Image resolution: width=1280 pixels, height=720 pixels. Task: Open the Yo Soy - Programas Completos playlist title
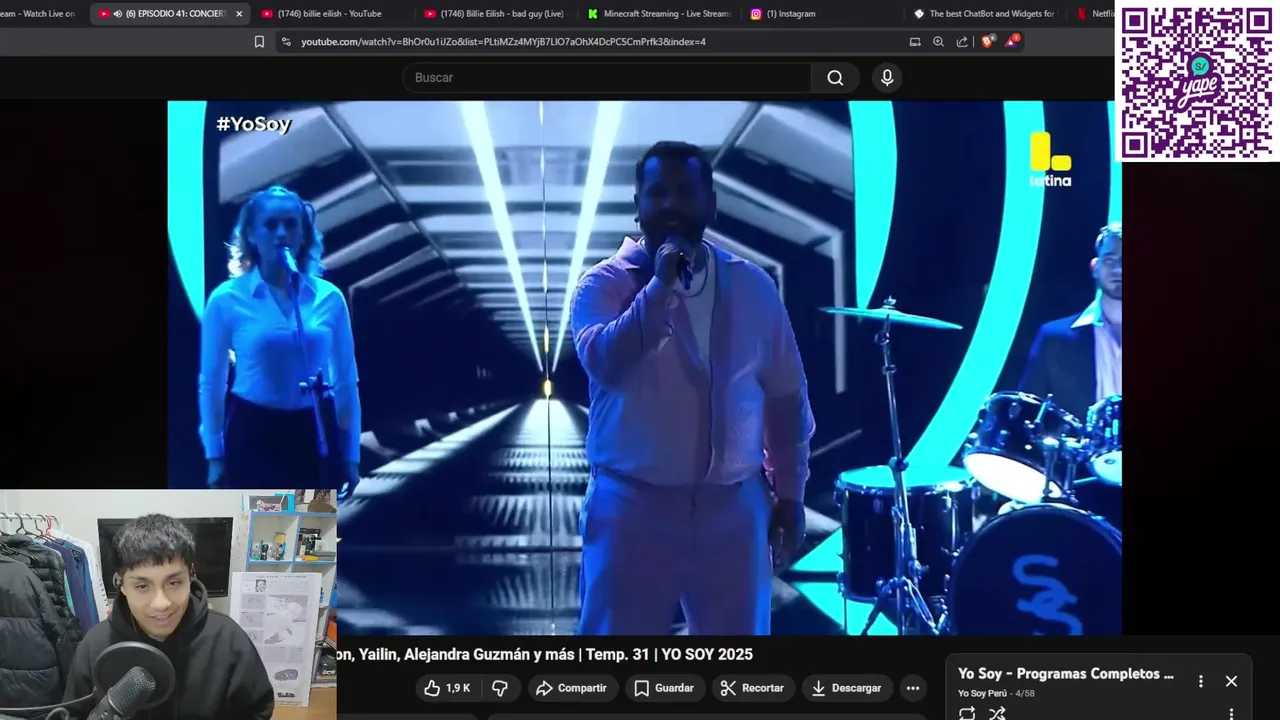pyautogui.click(x=1066, y=674)
